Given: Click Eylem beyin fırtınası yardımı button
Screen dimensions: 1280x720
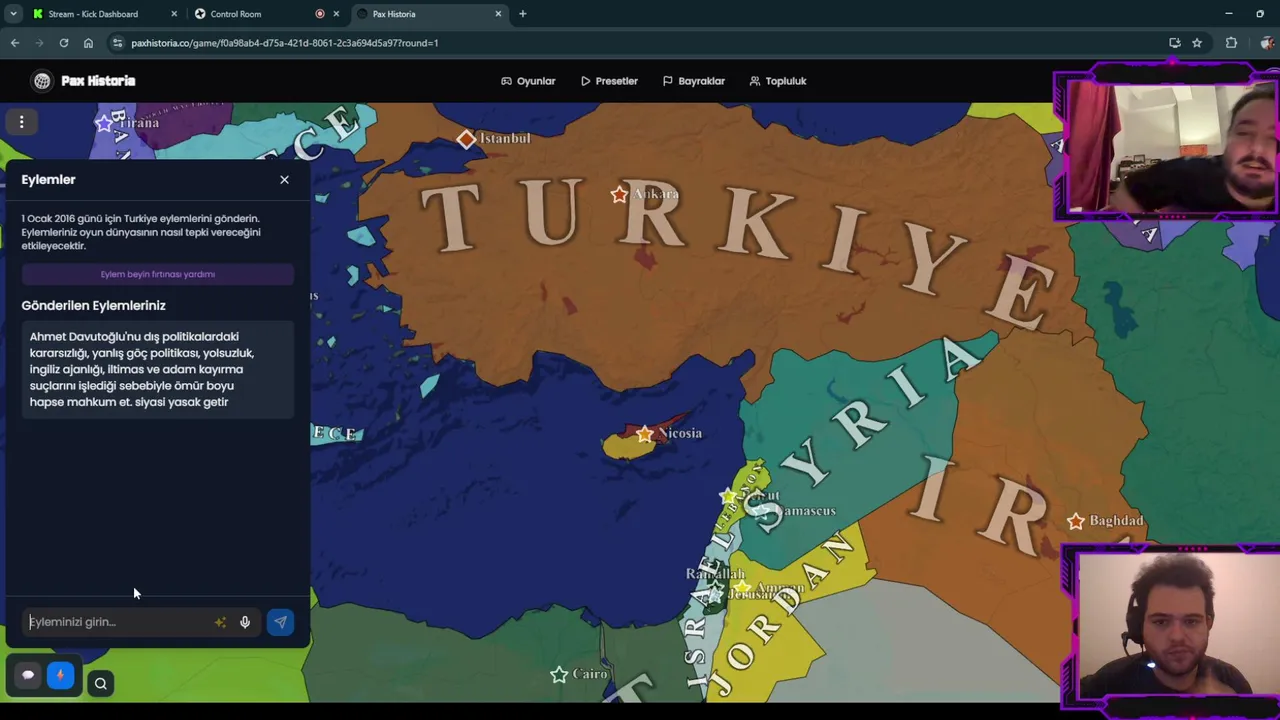Looking at the screenshot, I should pos(158,274).
